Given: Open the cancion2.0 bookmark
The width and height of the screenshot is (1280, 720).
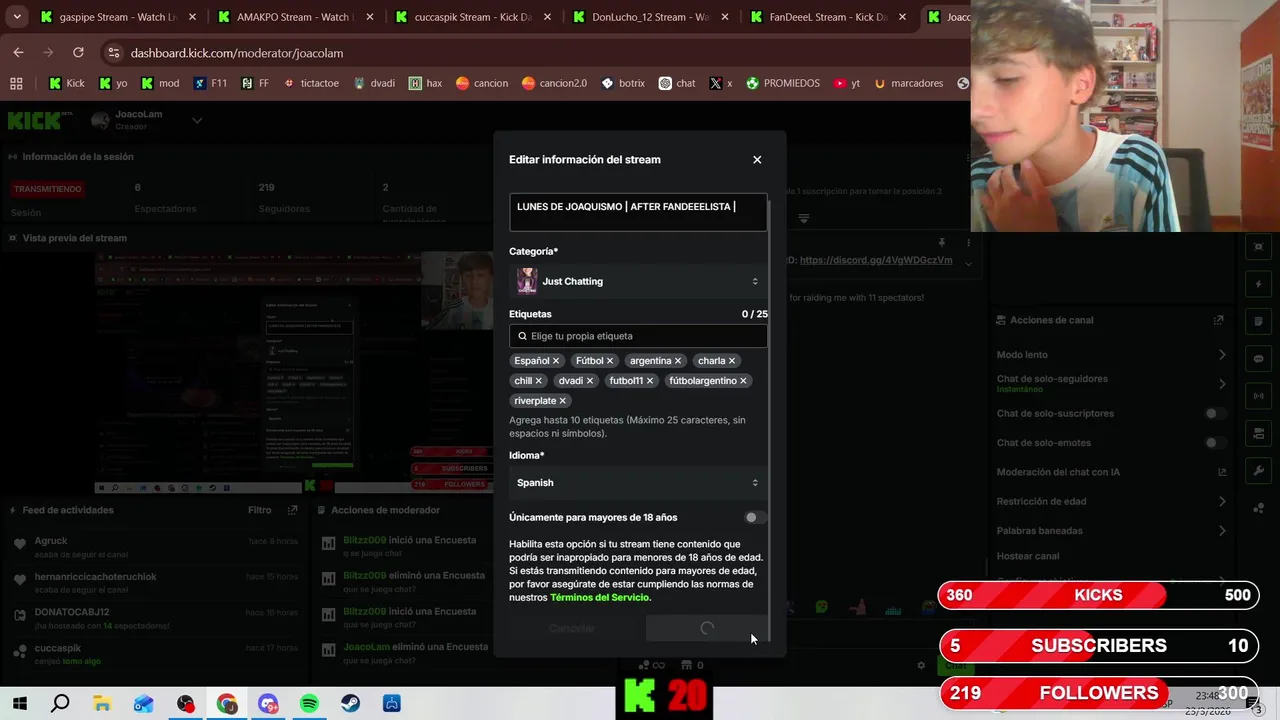Looking at the screenshot, I should 554,84.
